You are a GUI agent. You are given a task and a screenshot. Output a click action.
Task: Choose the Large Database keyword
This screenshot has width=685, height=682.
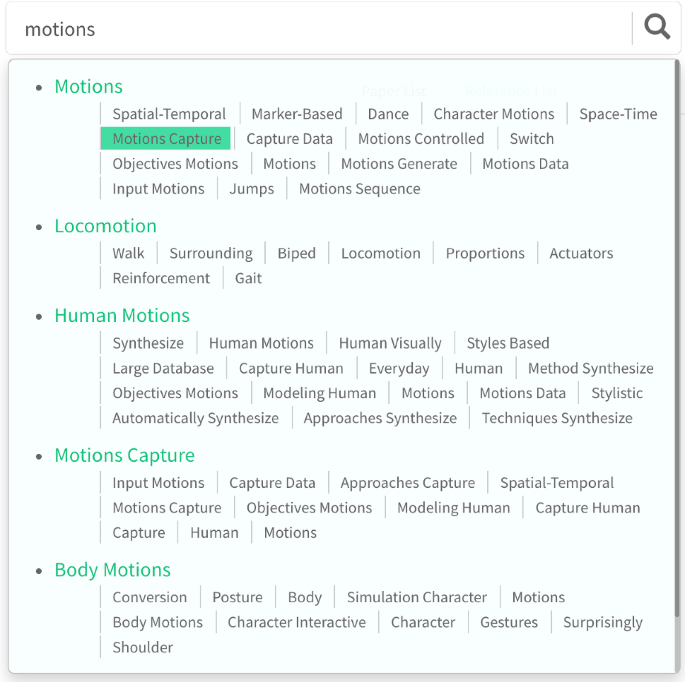click(163, 368)
